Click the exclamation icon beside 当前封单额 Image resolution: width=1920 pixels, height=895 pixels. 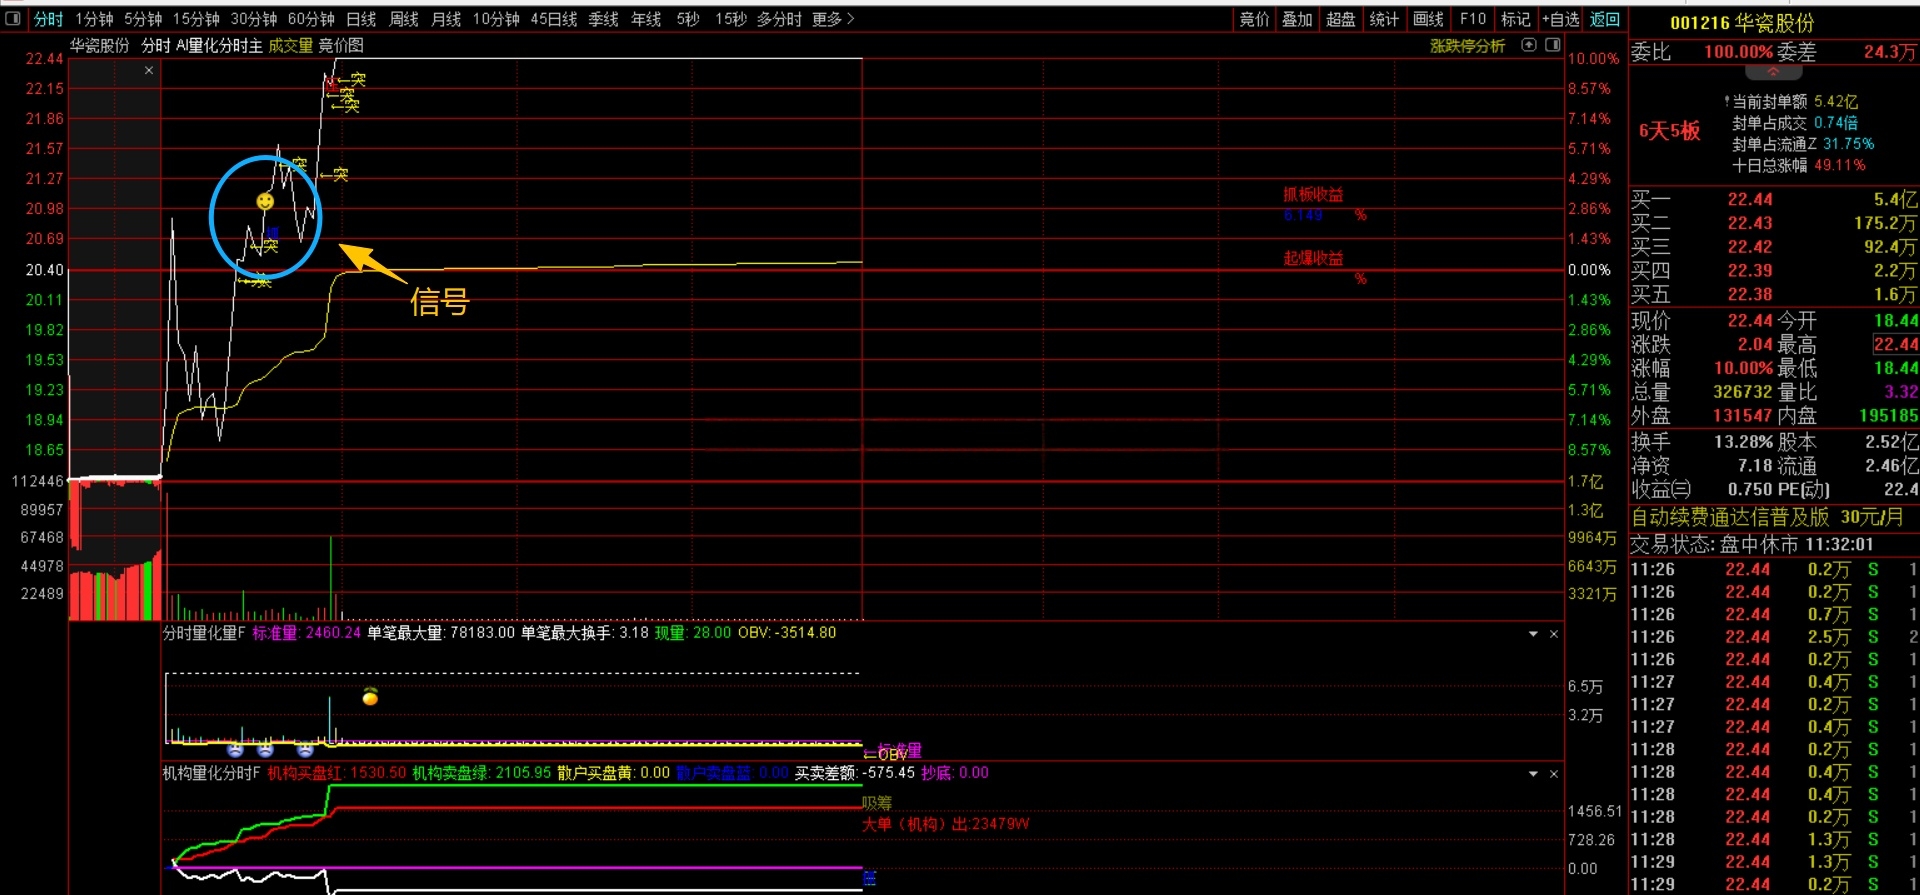coord(1727,102)
